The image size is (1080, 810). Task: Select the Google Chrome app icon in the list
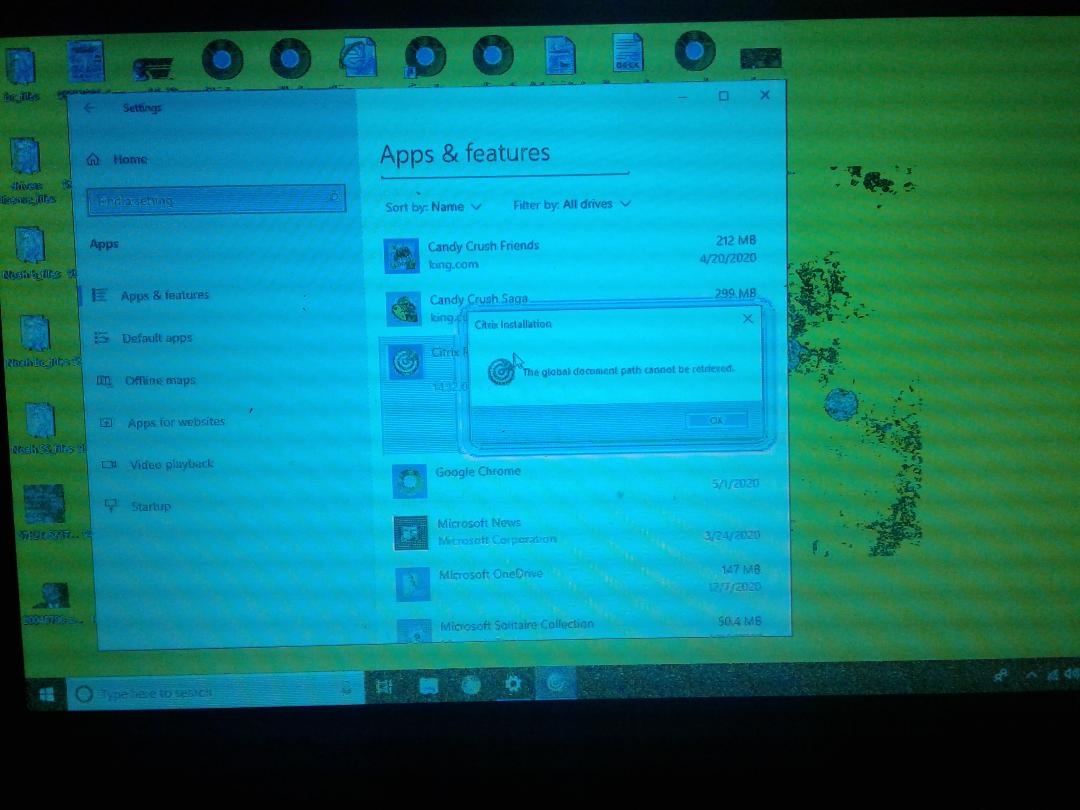pos(409,481)
